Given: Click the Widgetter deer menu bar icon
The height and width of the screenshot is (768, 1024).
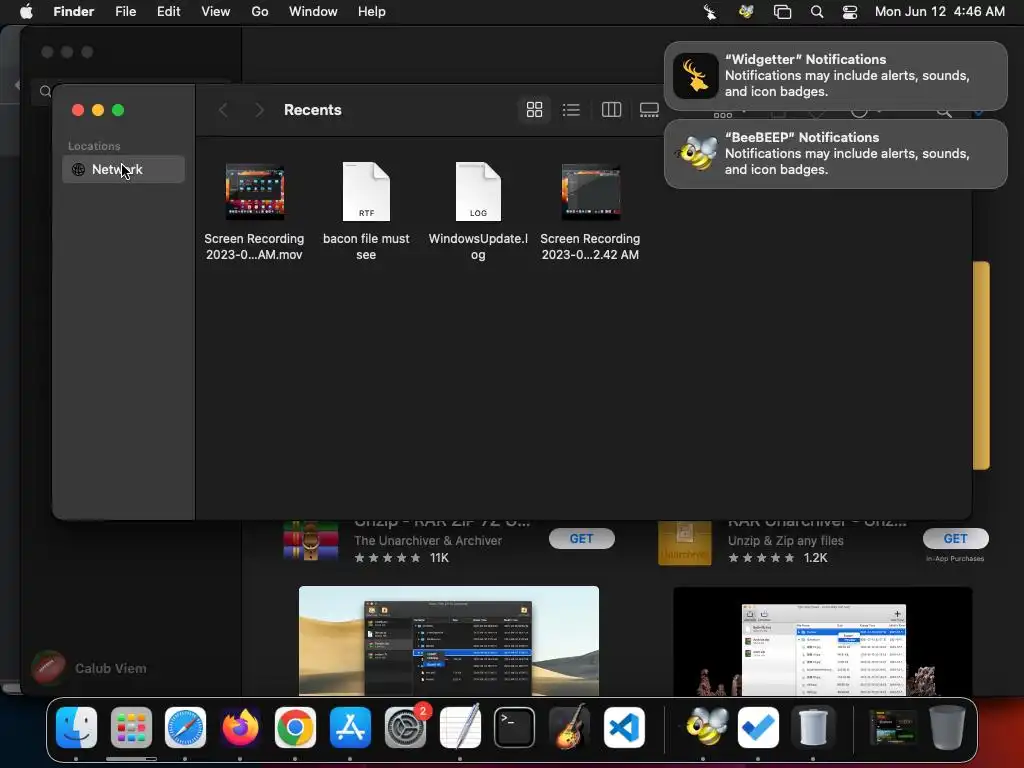Looking at the screenshot, I should tap(710, 12).
